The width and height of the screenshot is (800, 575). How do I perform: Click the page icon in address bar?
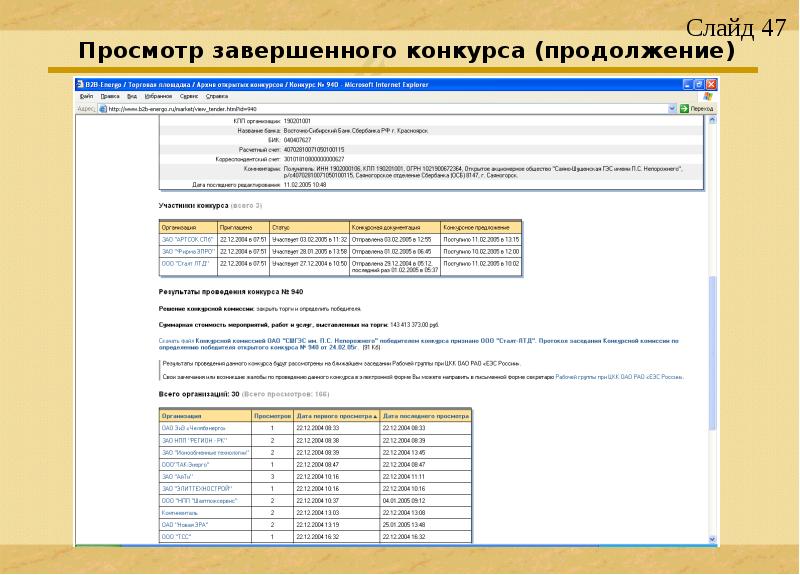coord(101,108)
